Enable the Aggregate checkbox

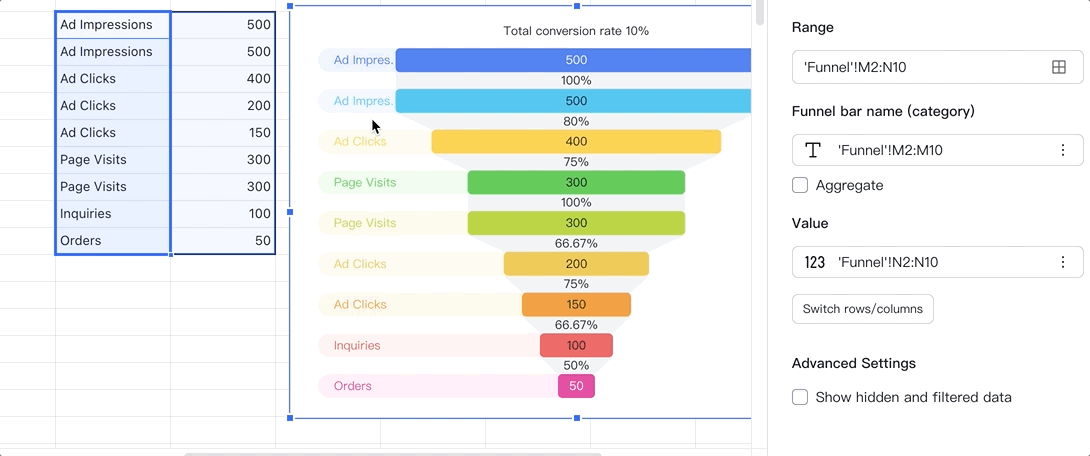coord(800,185)
